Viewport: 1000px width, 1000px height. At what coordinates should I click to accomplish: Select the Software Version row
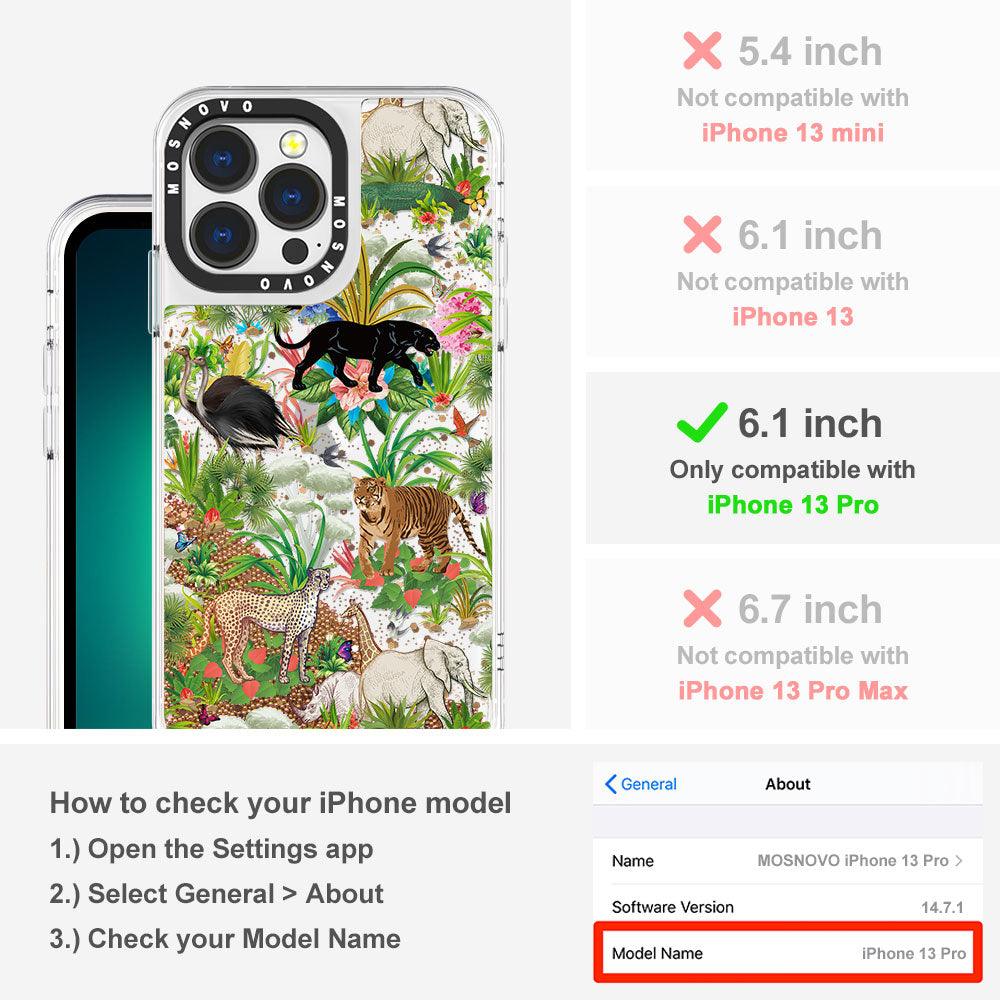(788, 906)
